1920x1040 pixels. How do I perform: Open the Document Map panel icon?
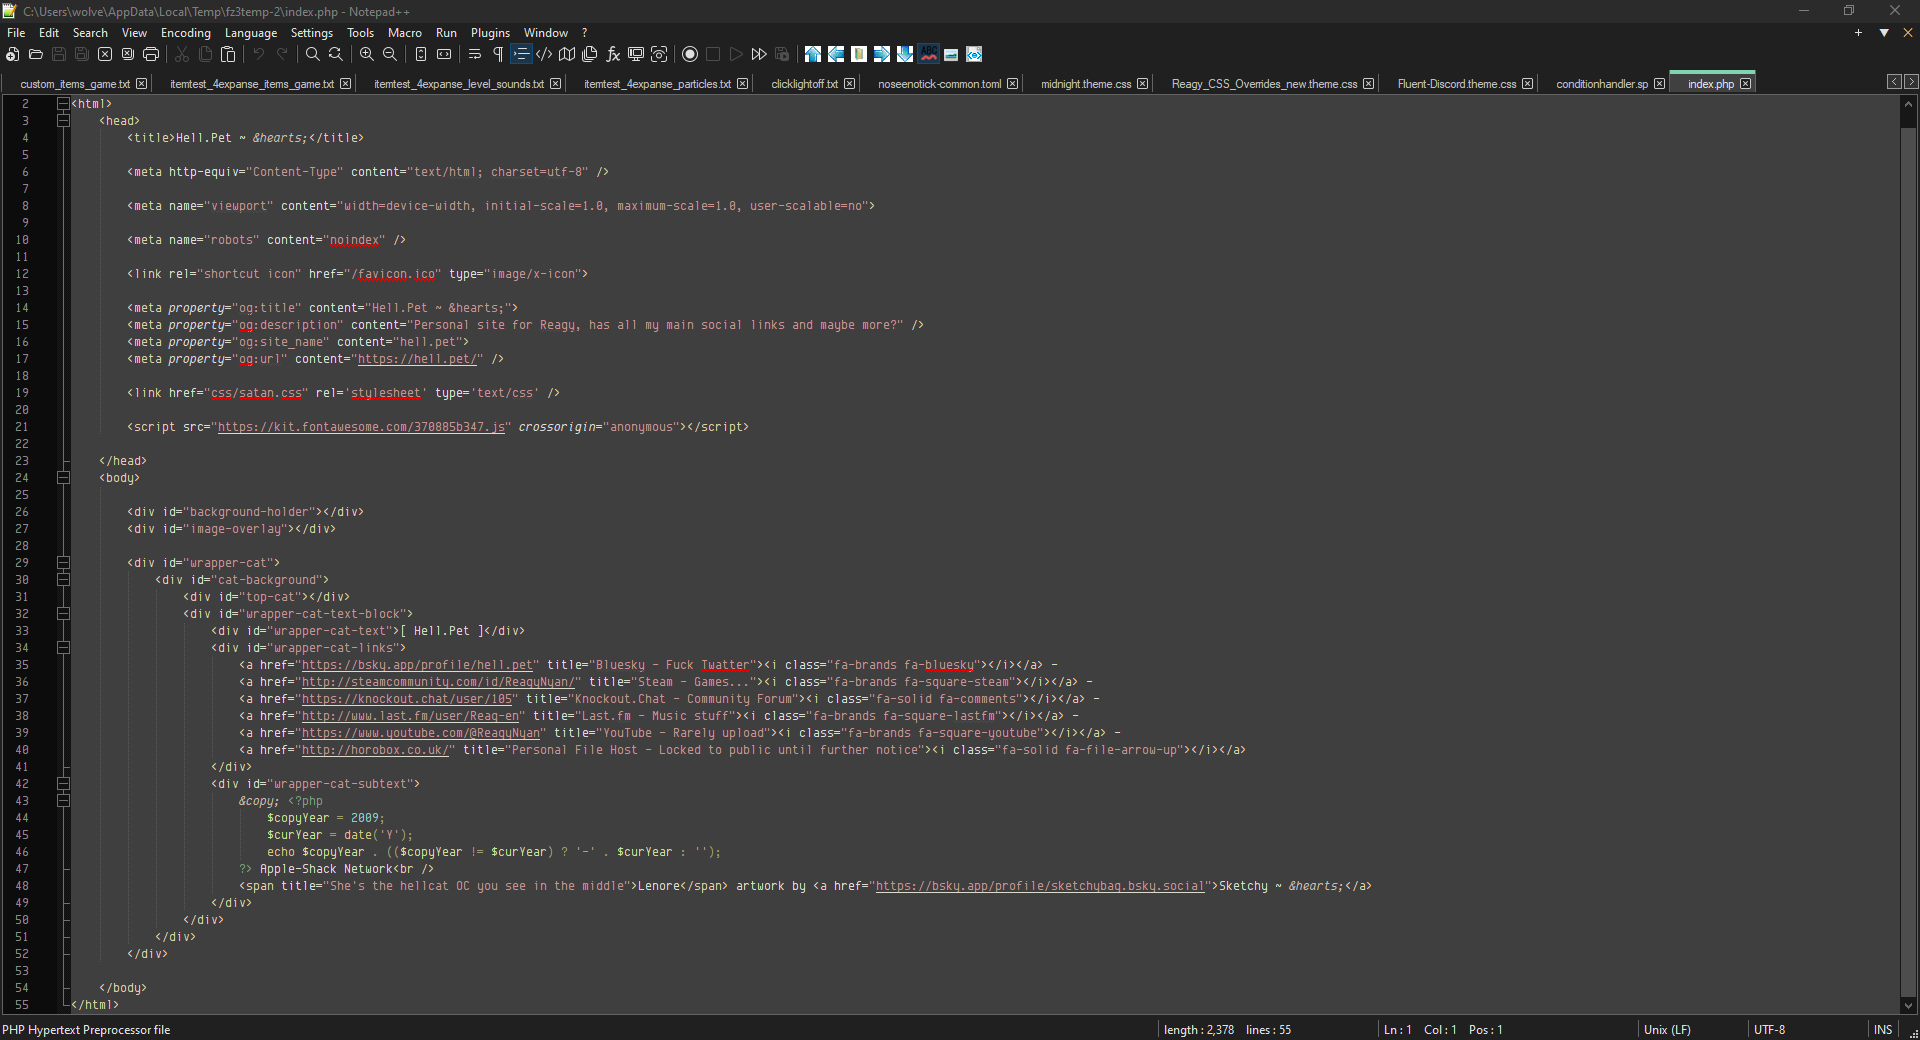click(567, 54)
